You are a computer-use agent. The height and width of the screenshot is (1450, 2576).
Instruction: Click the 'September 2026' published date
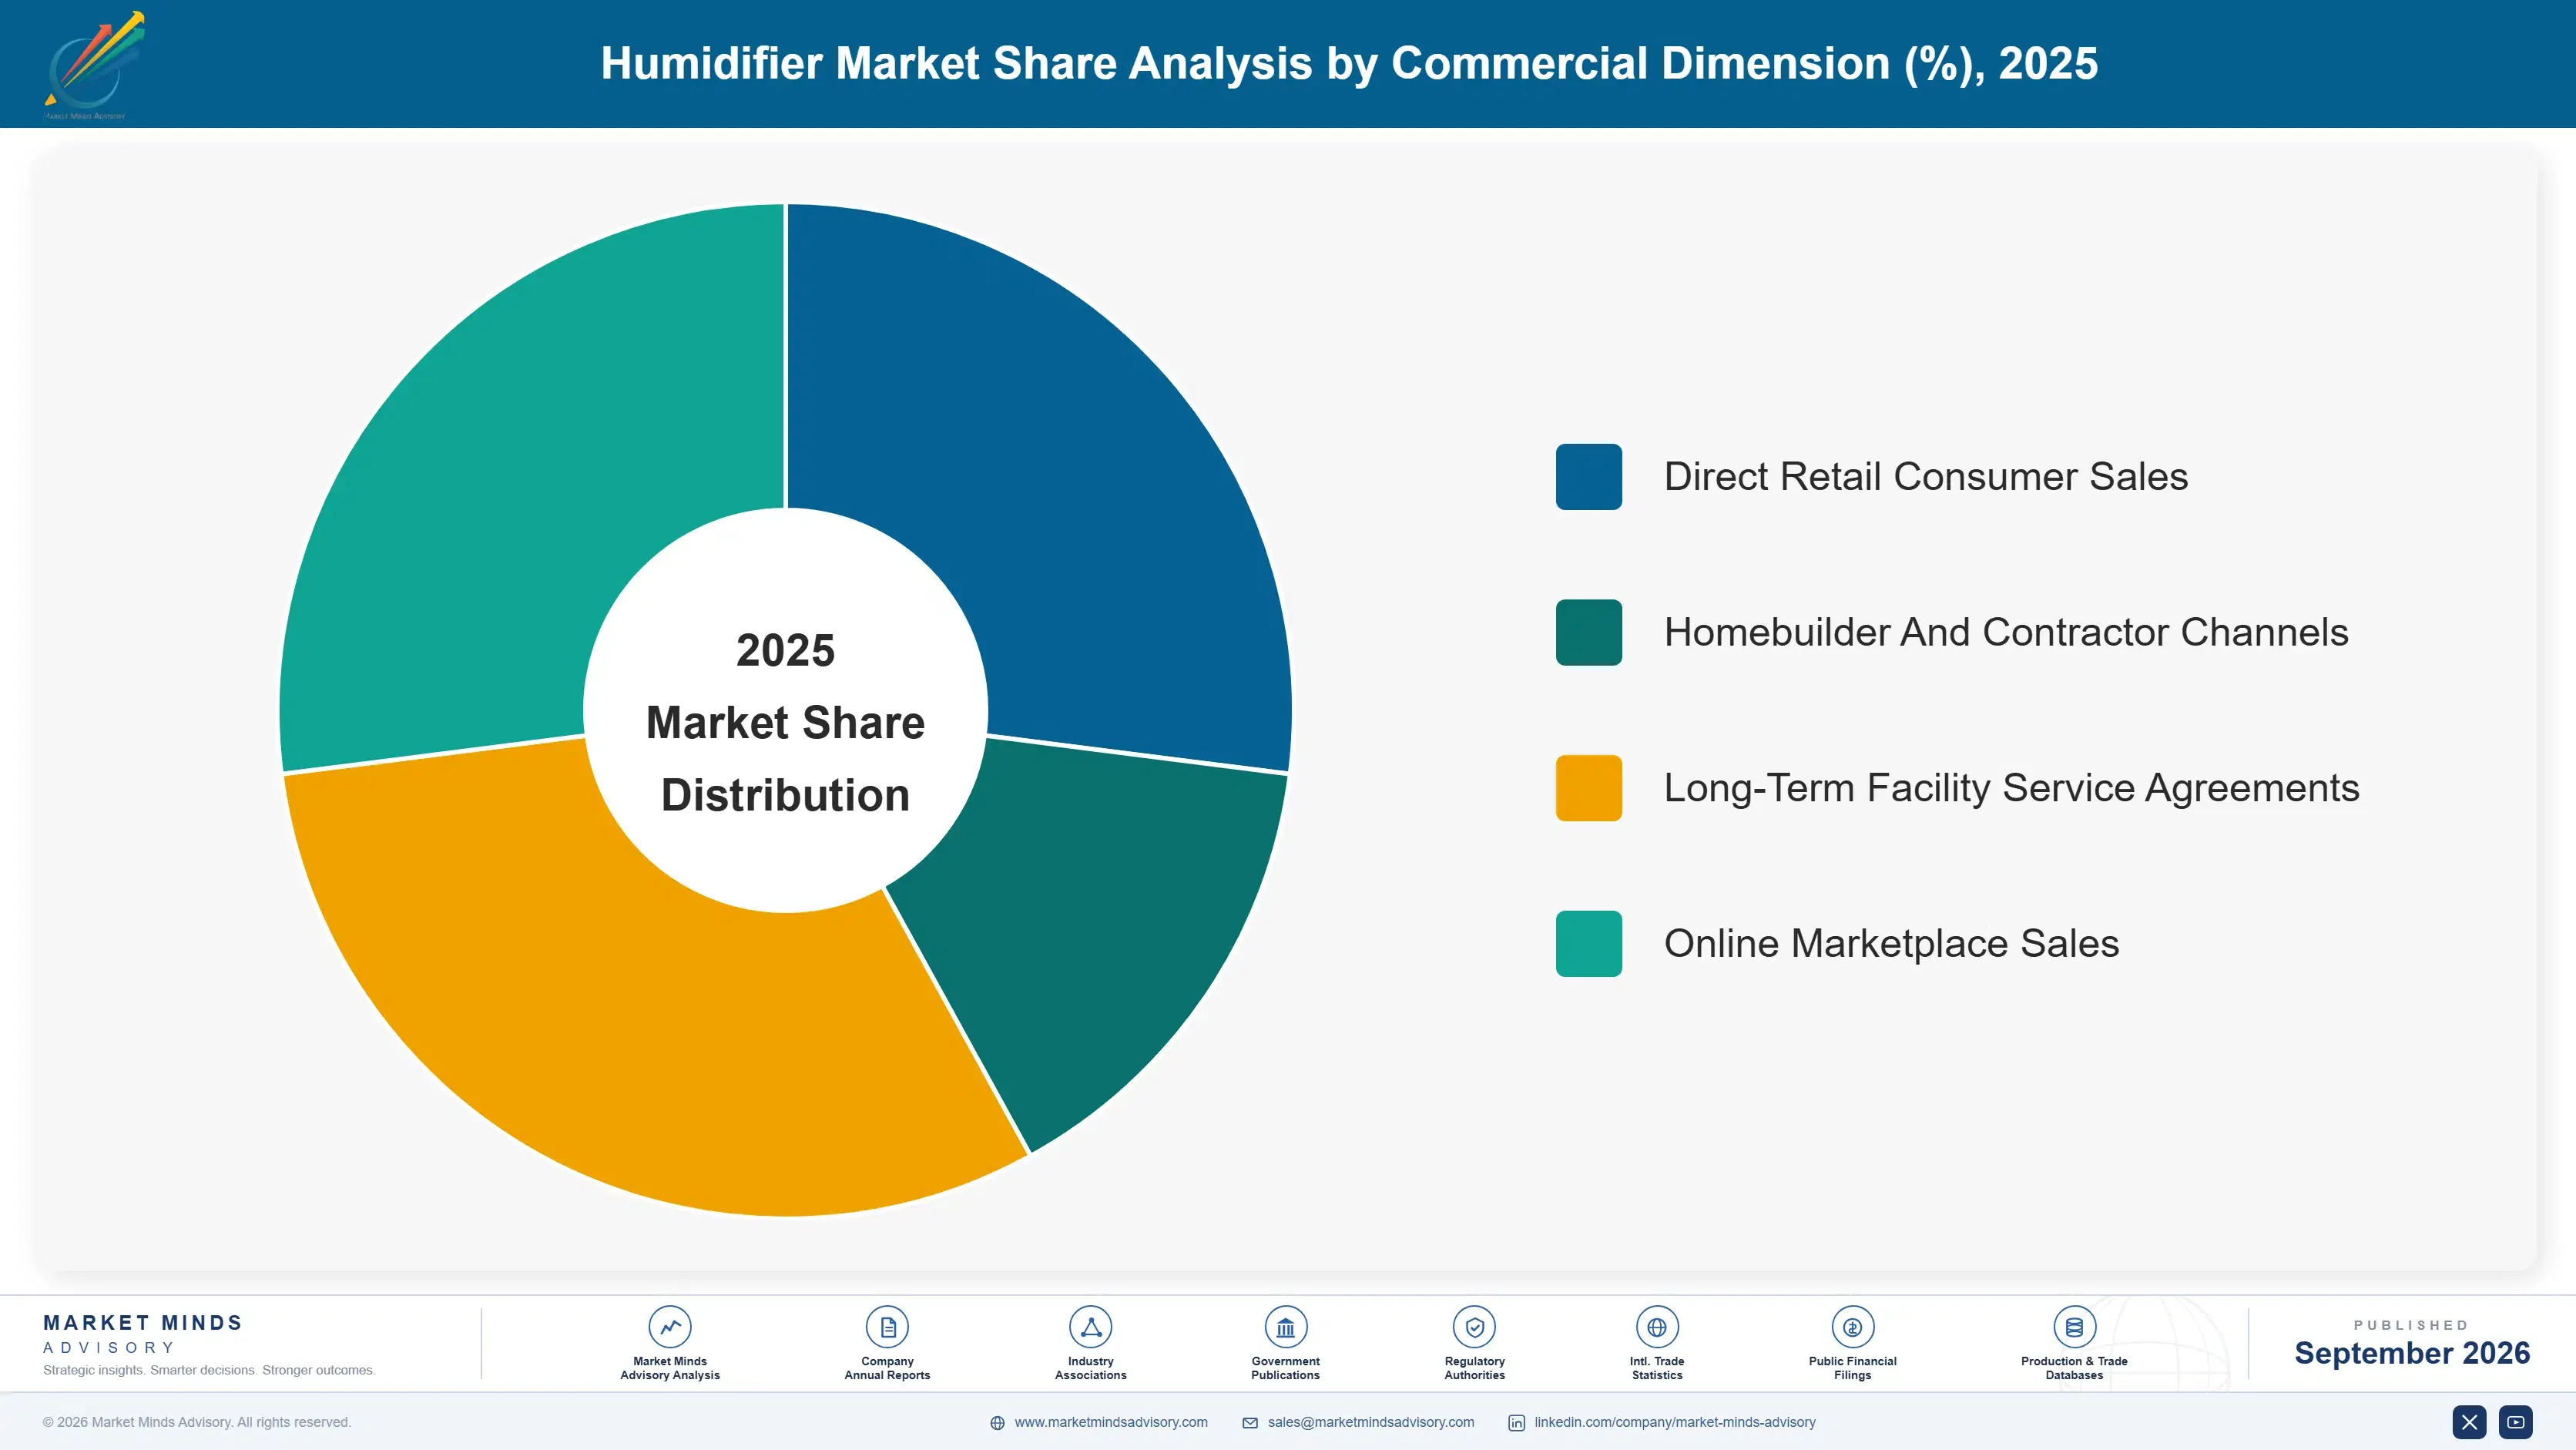click(x=2412, y=1353)
